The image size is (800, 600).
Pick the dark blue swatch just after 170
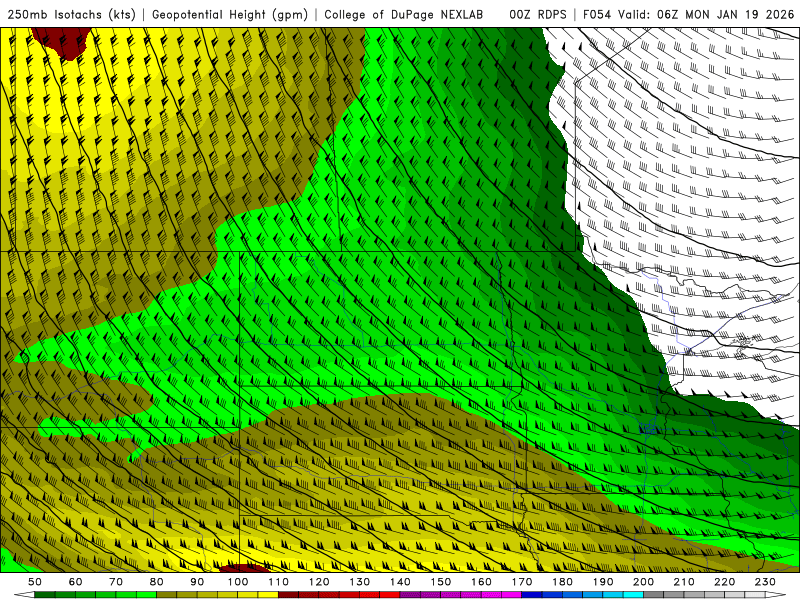click(532, 595)
